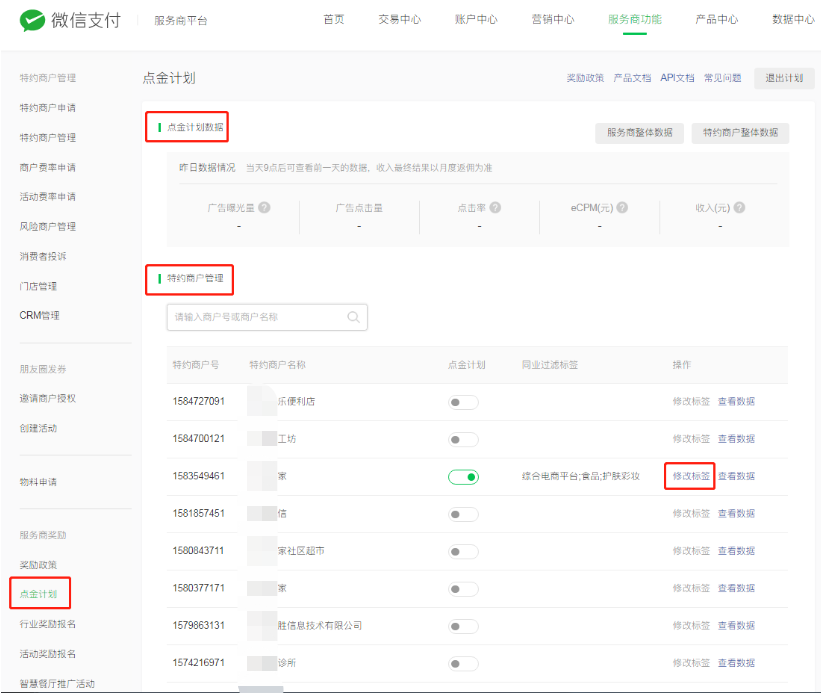Viewport: 821px width, 693px height.
Task: Open the 产品中心 navigation tab
Action: (716, 19)
